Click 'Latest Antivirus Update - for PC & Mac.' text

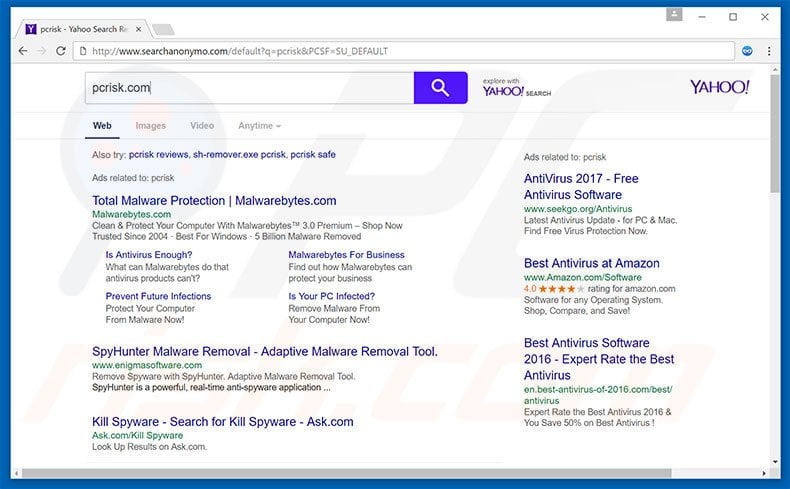point(600,220)
